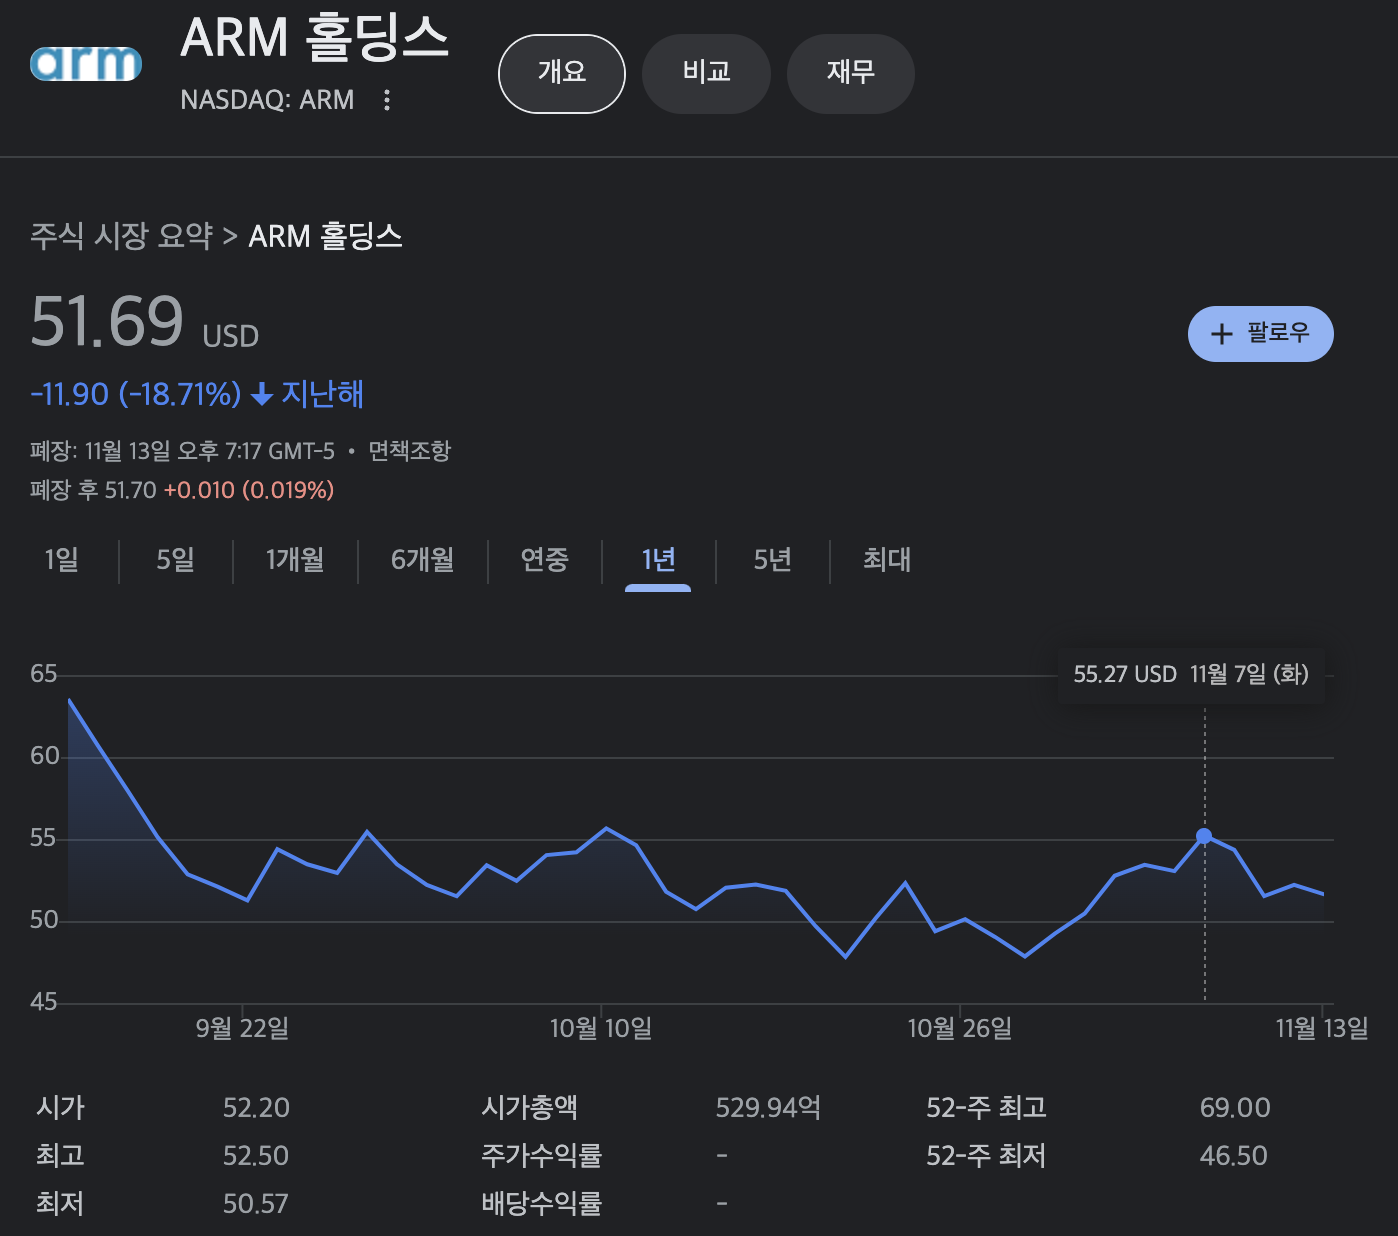Click the plus icon in 팔로우 button
This screenshot has height=1236, width=1398.
1221,334
